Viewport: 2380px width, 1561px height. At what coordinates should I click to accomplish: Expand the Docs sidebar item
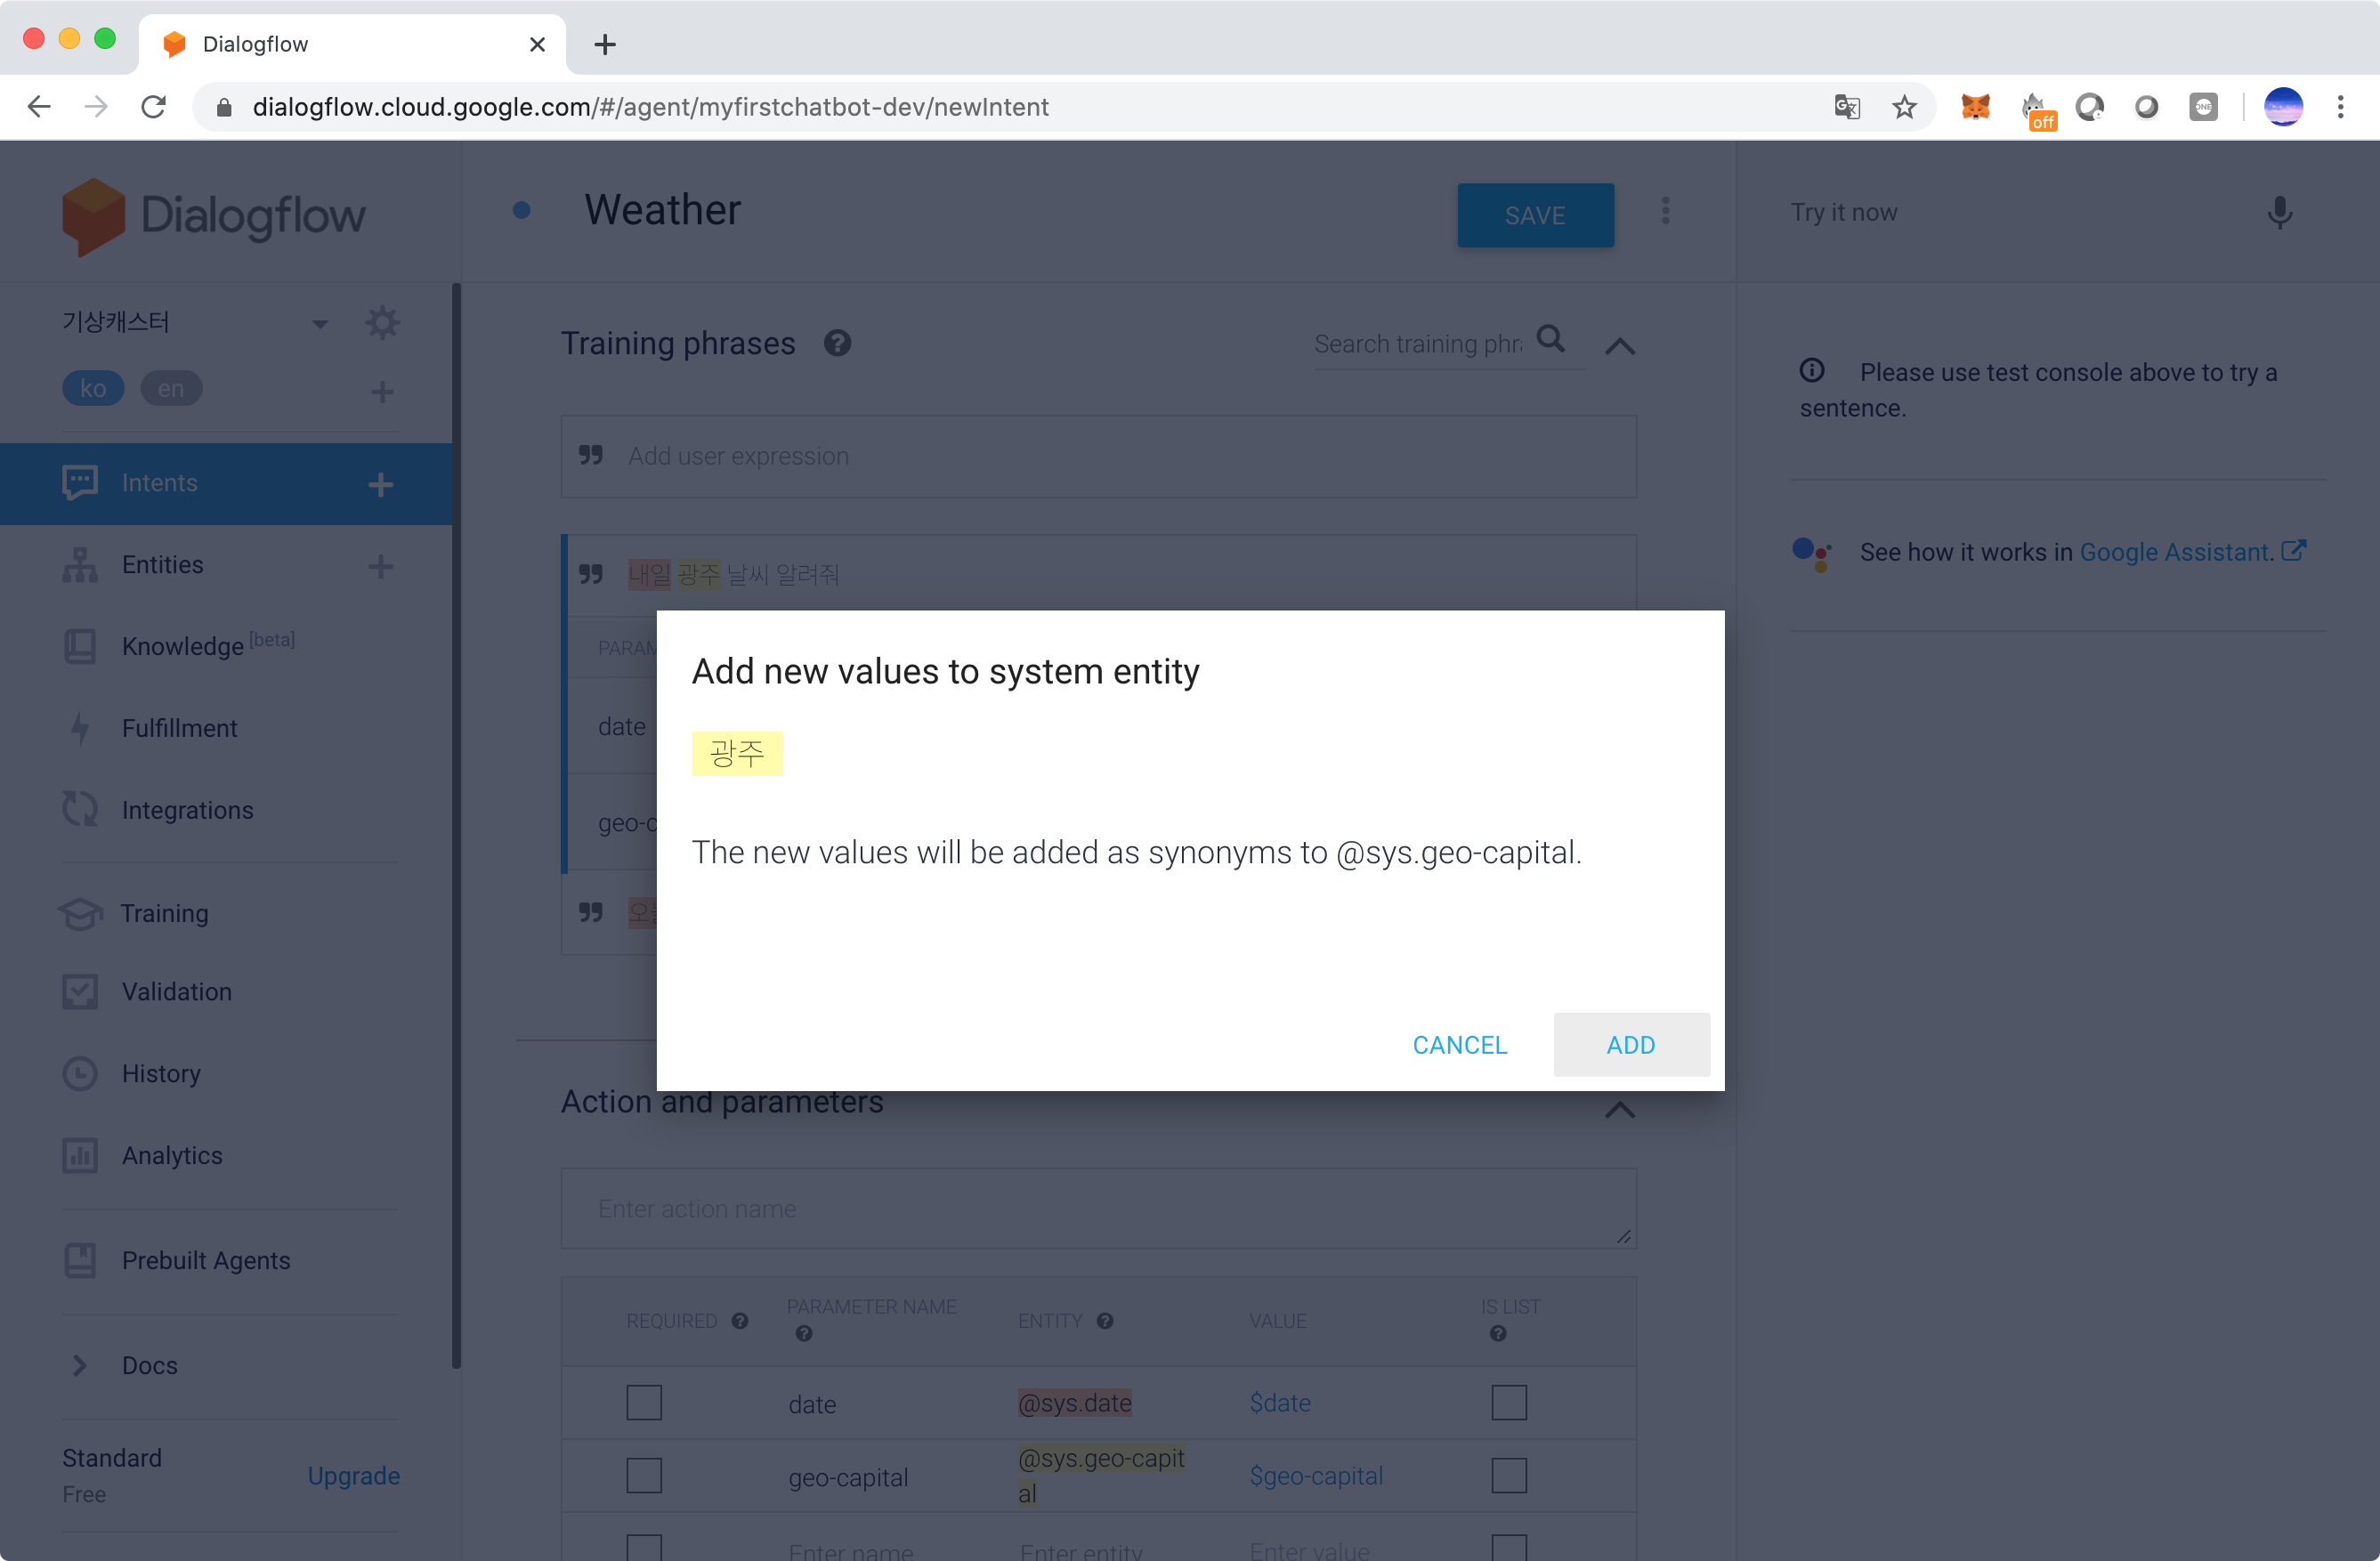point(80,1365)
